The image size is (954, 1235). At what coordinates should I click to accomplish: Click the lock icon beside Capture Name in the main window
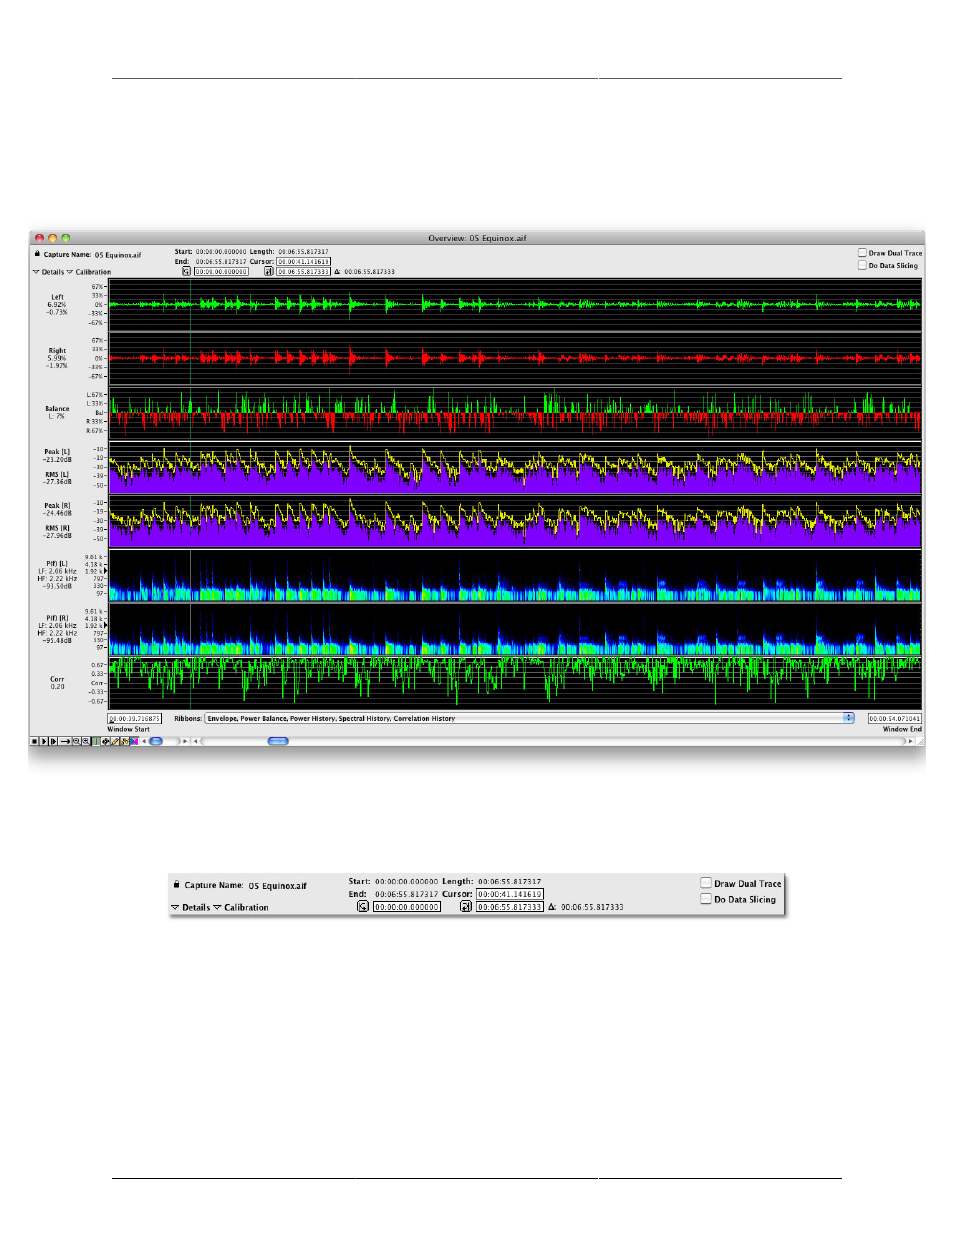pyautogui.click(x=37, y=254)
